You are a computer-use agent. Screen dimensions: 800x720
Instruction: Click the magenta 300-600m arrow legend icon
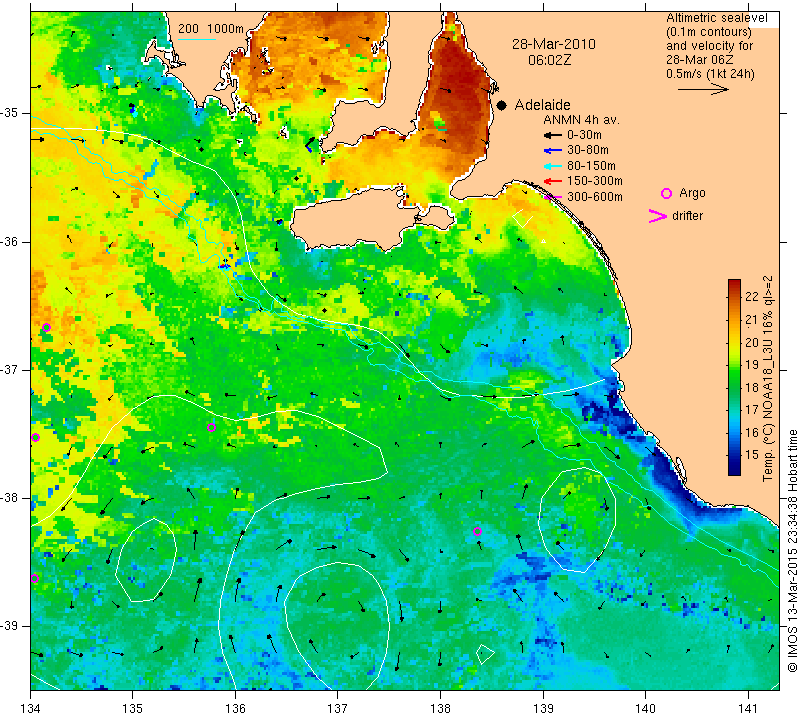point(553,197)
